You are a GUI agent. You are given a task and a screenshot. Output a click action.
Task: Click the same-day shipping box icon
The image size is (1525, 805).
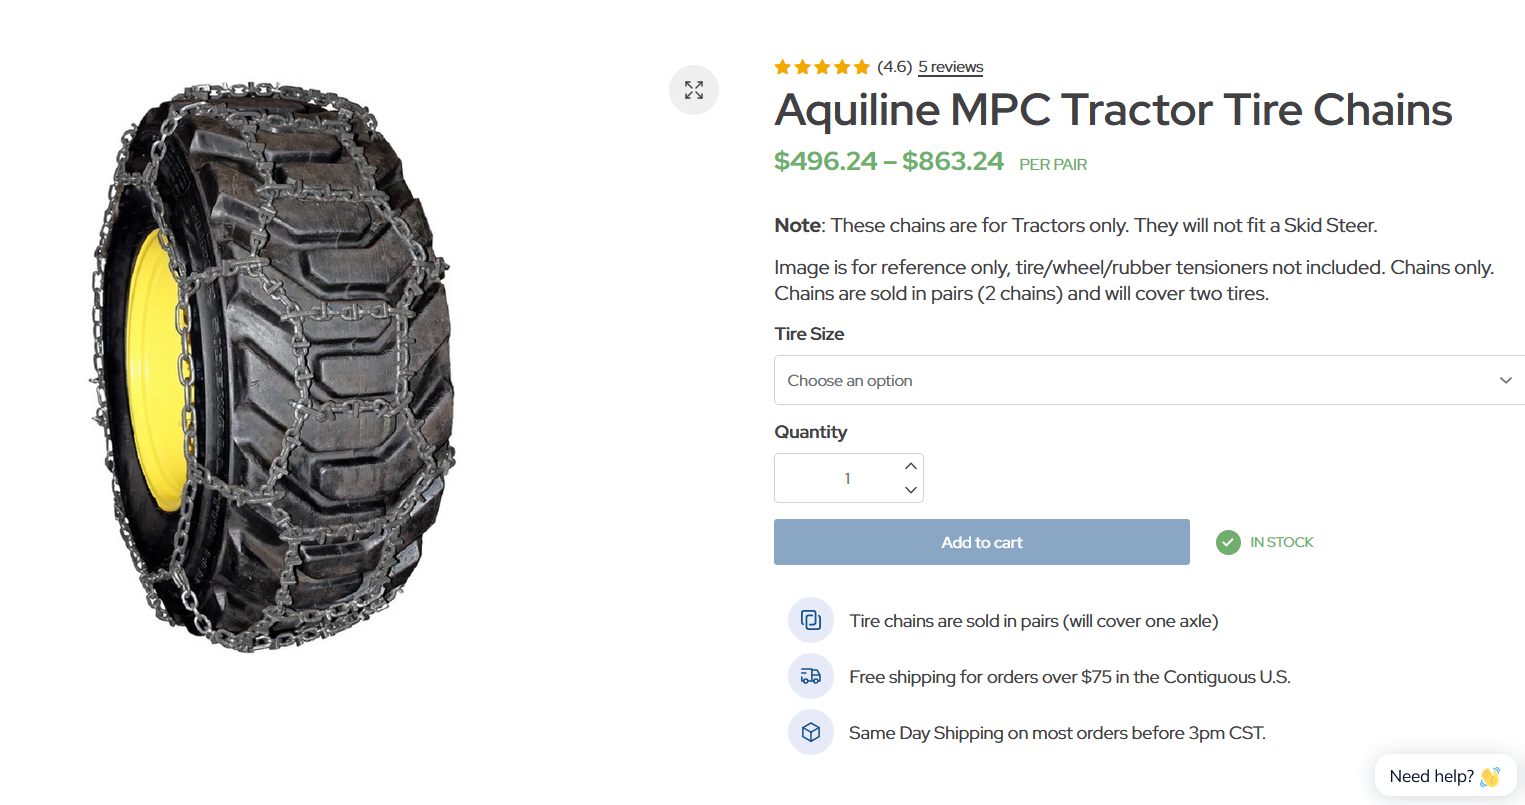pyautogui.click(x=811, y=732)
